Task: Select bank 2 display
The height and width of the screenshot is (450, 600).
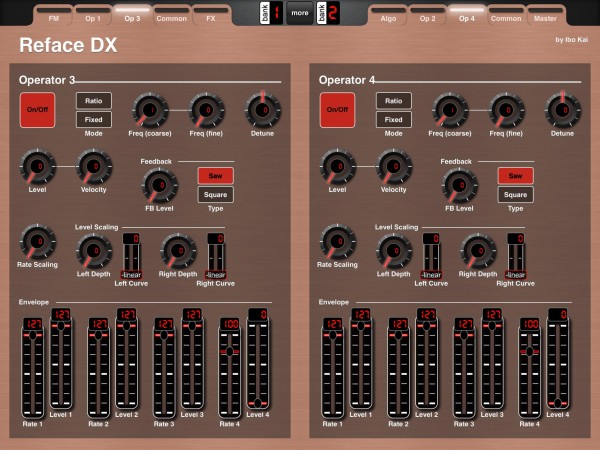Action: pos(328,13)
